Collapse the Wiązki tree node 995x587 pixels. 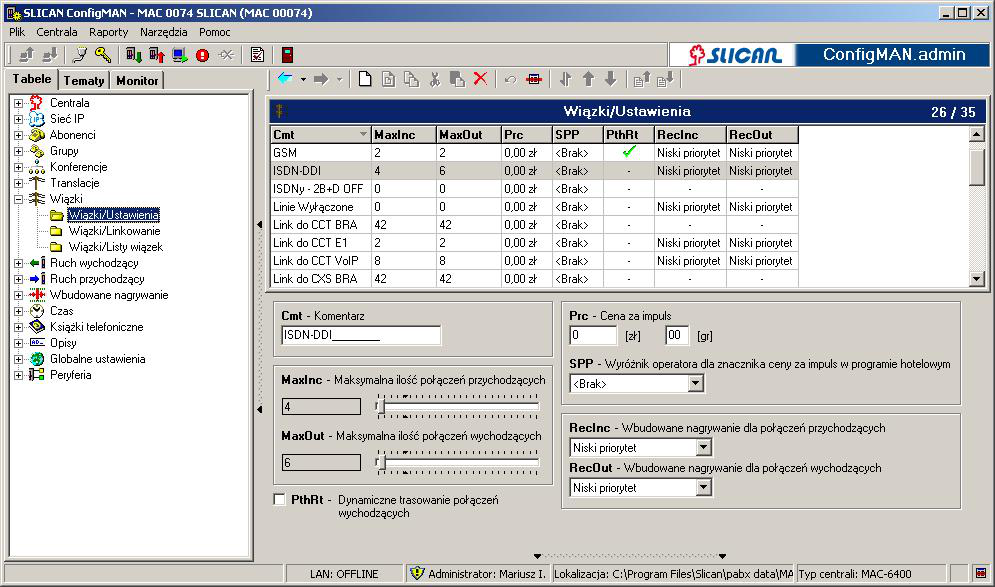pos(18,199)
